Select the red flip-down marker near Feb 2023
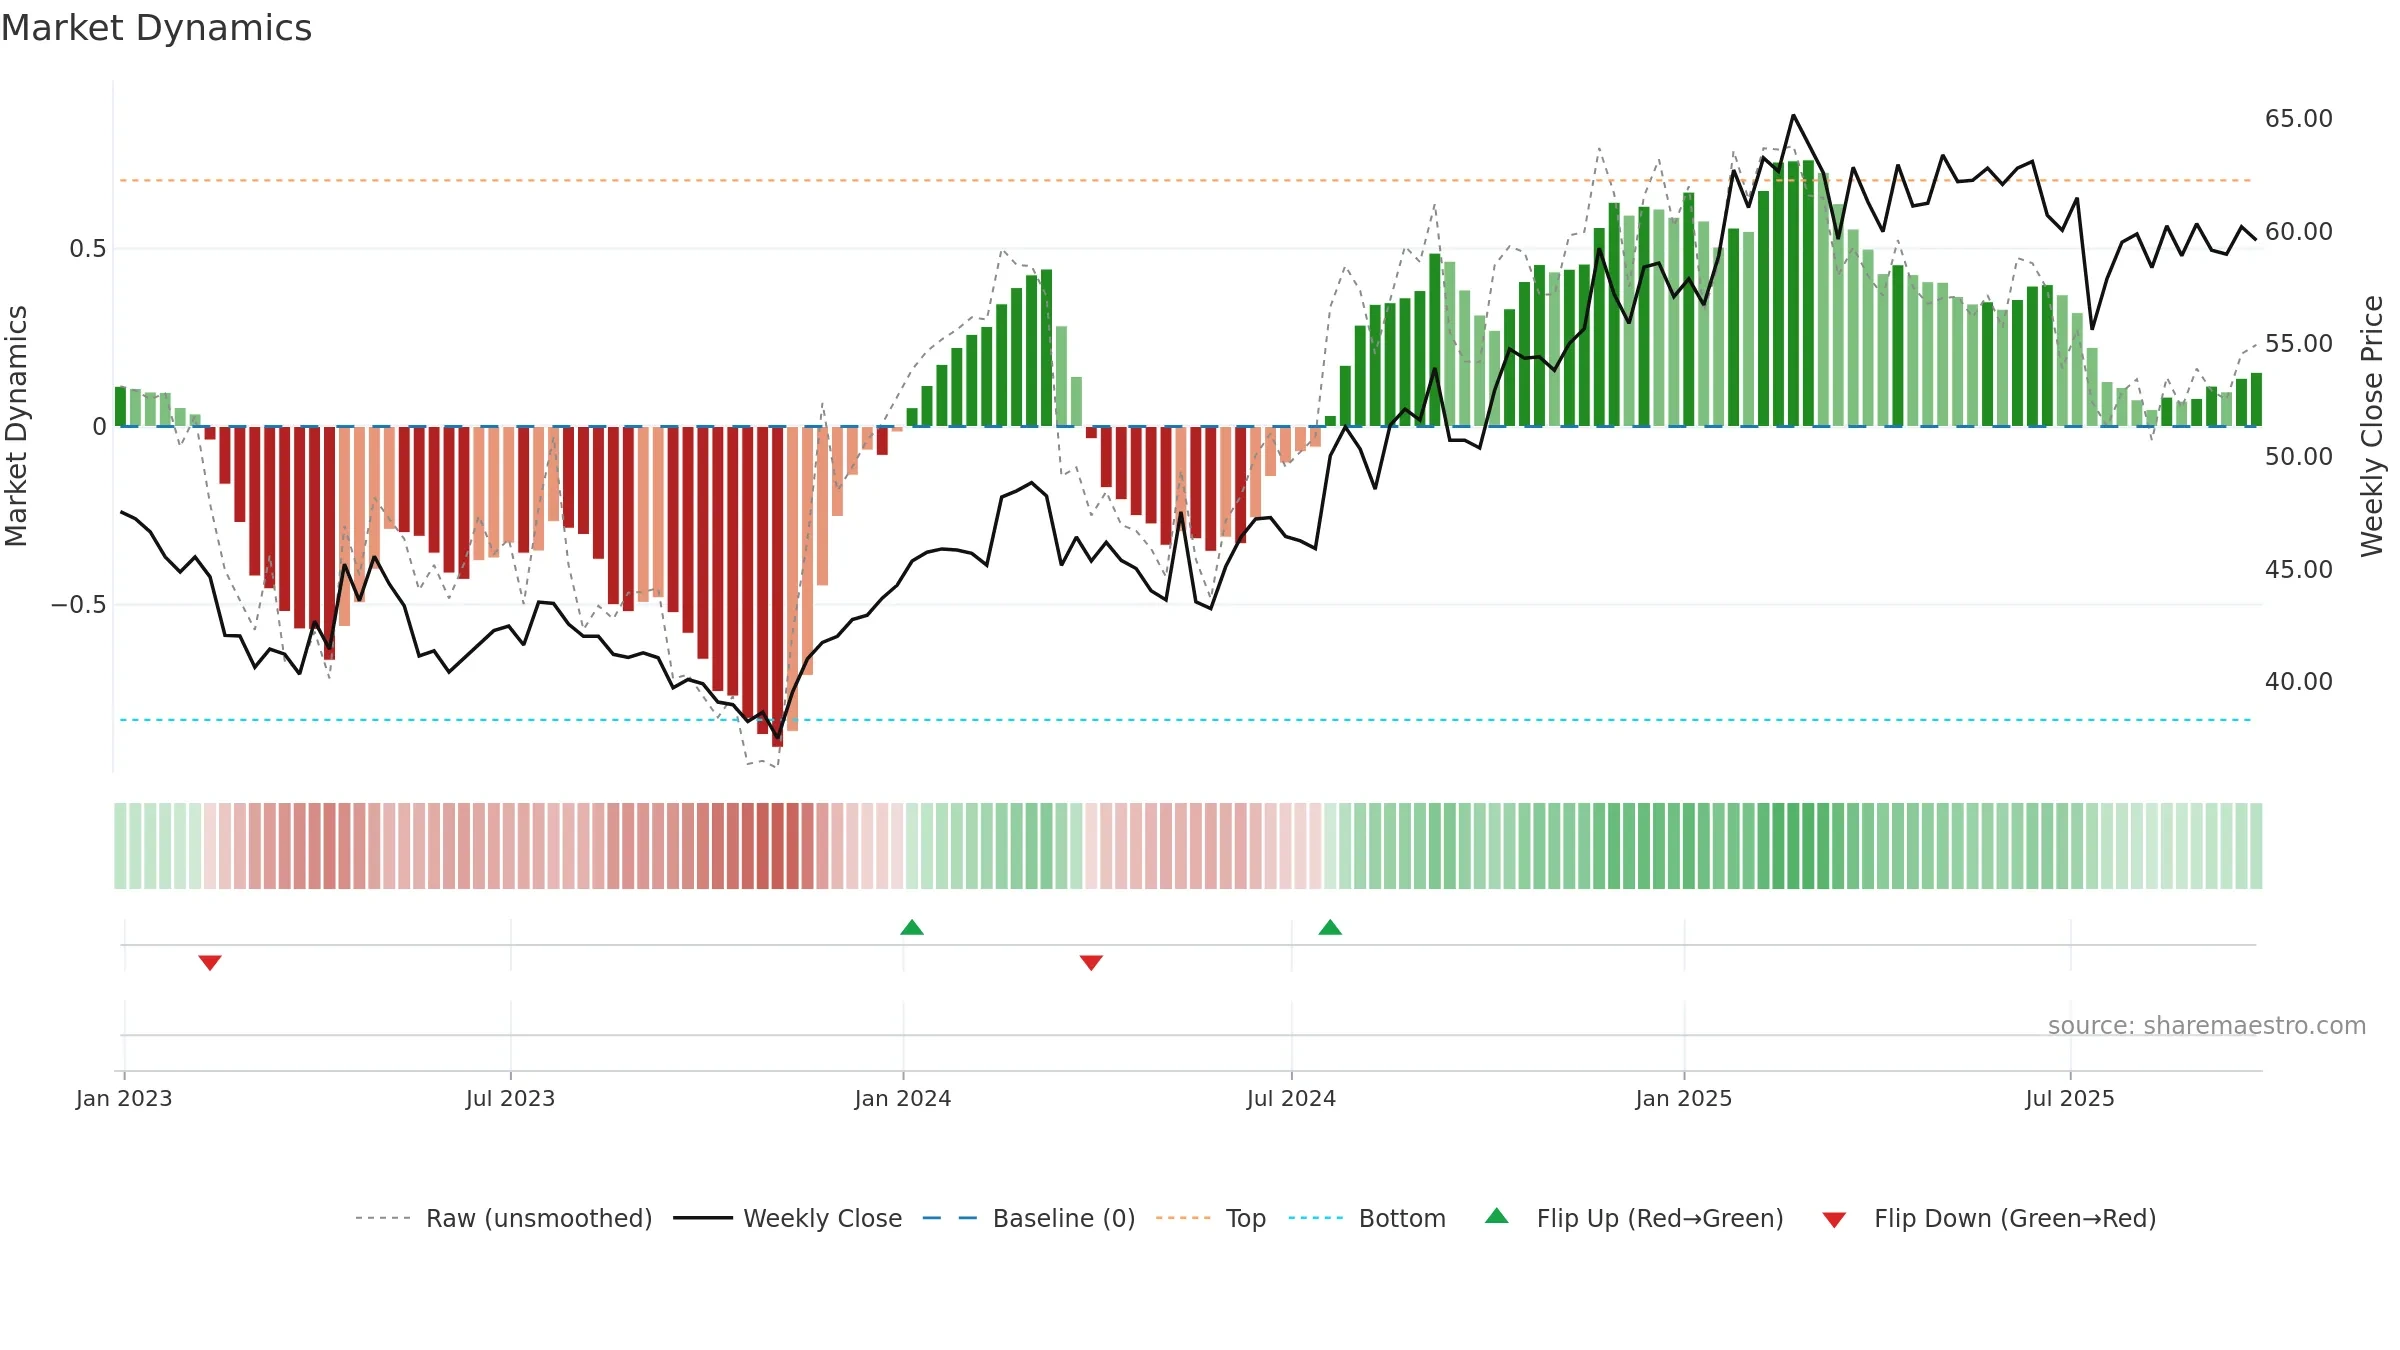The width and height of the screenshot is (2400, 1350). (x=210, y=962)
